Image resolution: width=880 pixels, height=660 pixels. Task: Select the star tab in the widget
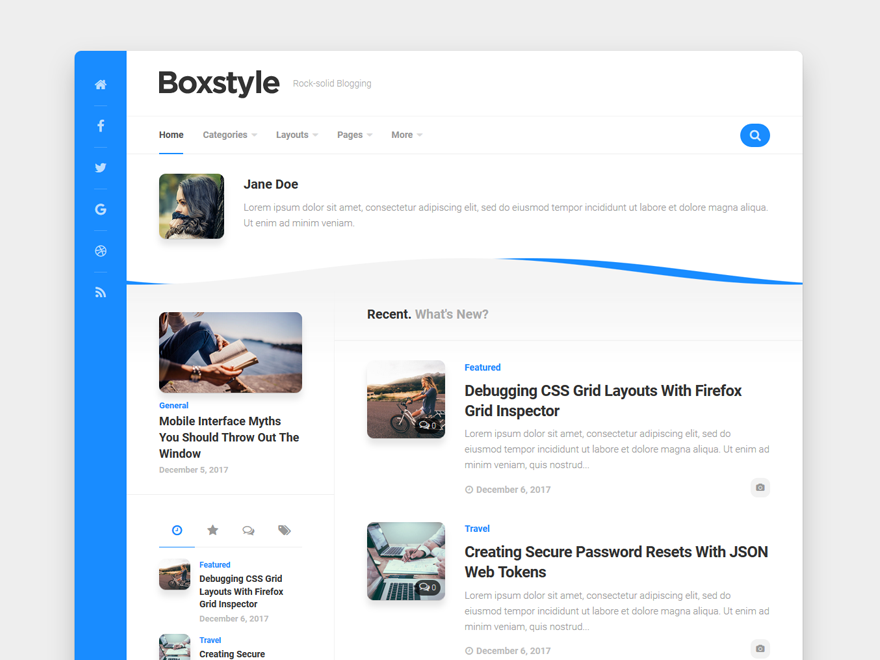(212, 530)
